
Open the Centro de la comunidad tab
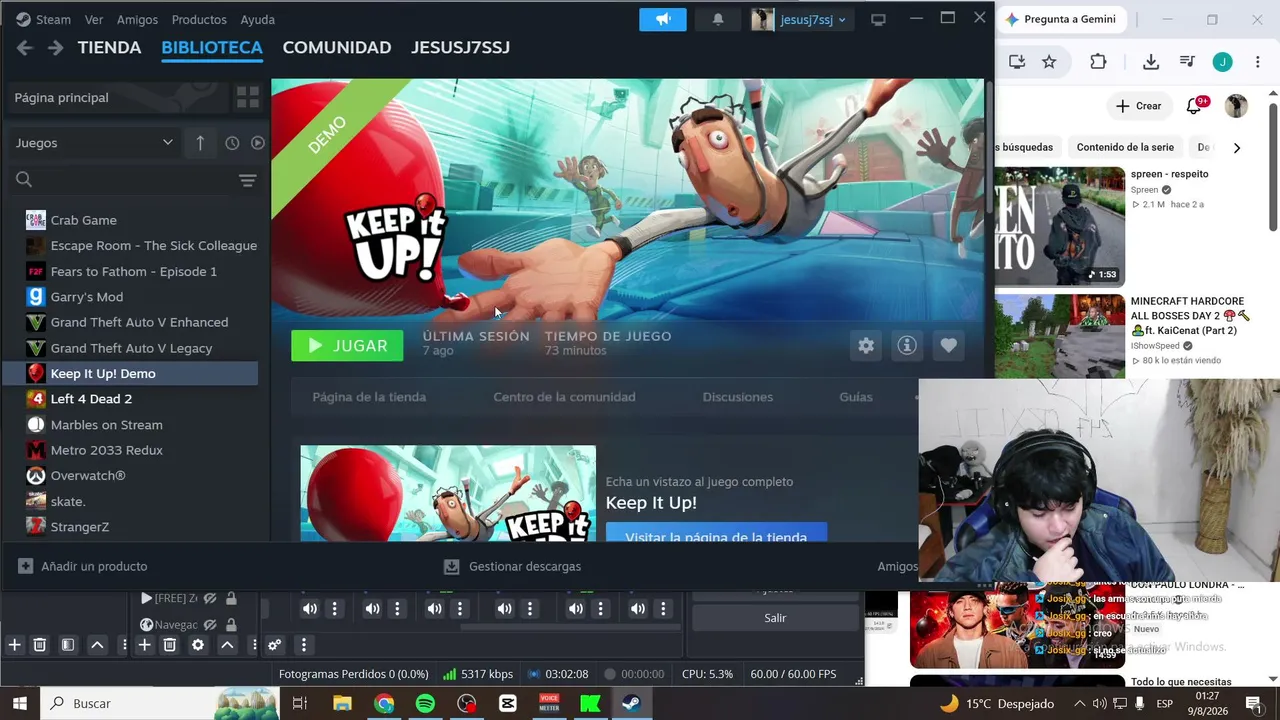(x=564, y=397)
